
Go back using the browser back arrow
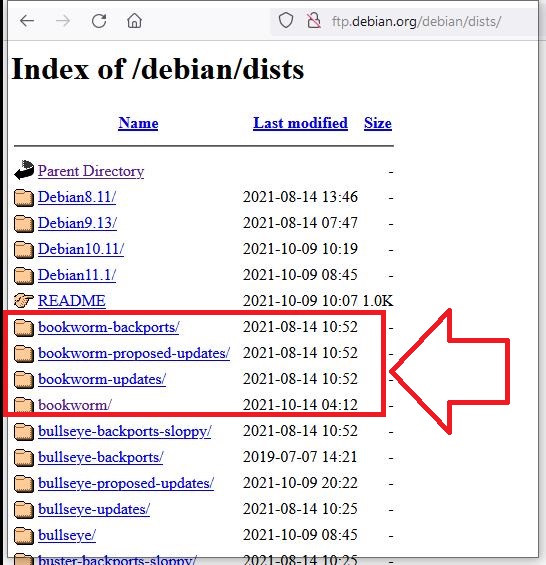coord(27,21)
